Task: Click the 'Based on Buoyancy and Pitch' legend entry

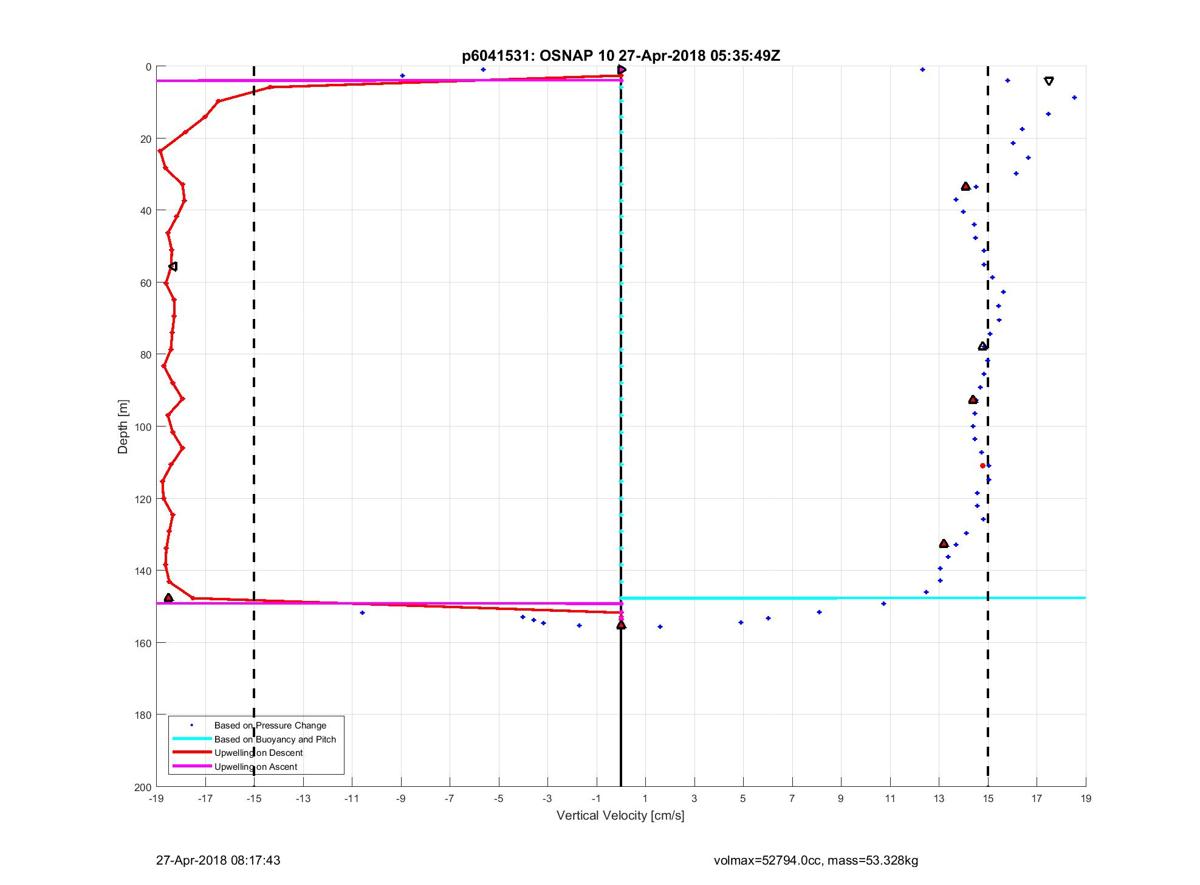Action: coord(275,739)
